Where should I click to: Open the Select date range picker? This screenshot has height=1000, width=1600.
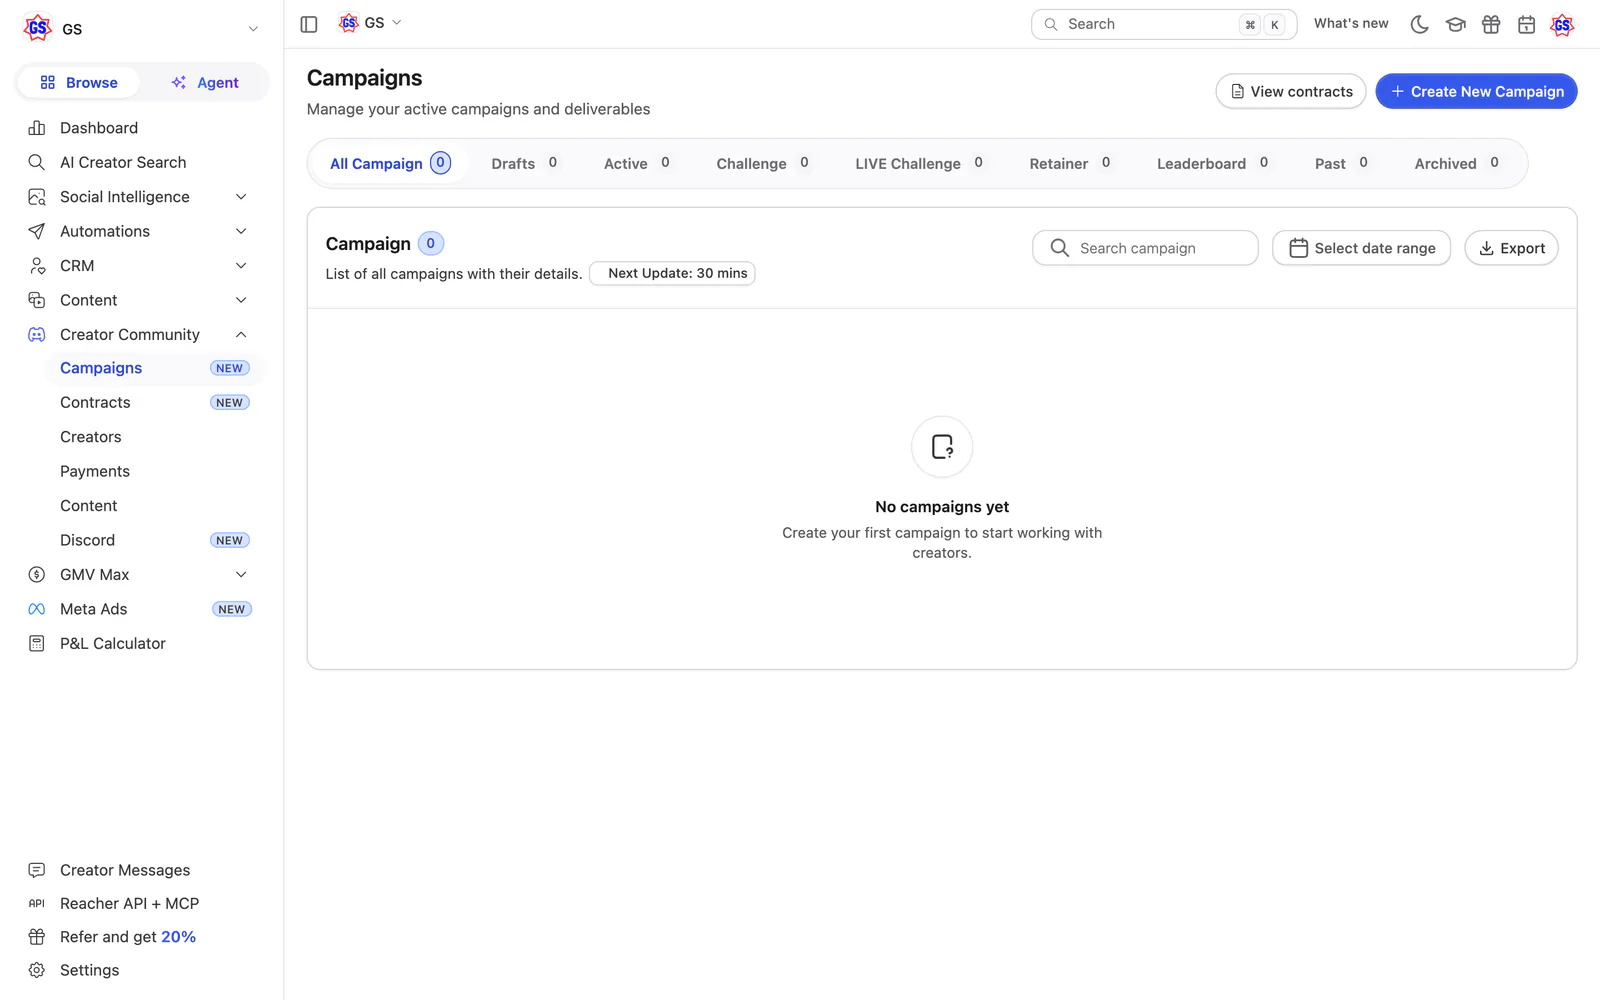pyautogui.click(x=1361, y=248)
